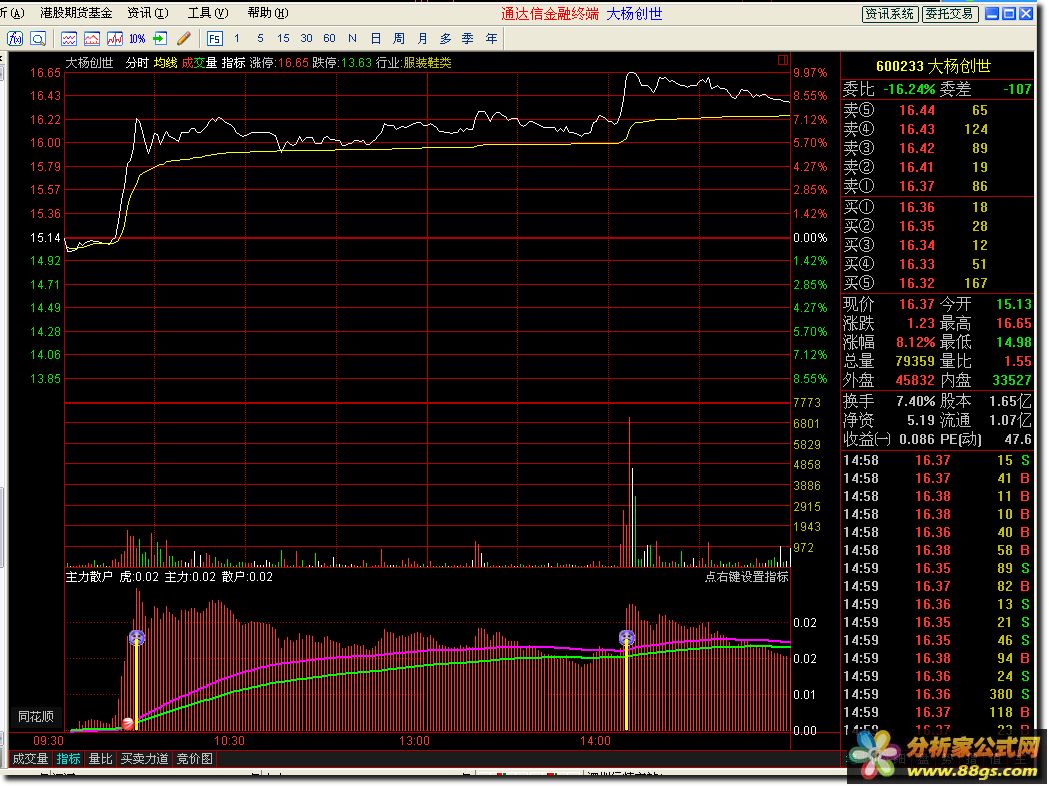Click 点右键设置指标 indicator settings text
This screenshot has width=1049, height=786.
[747, 577]
